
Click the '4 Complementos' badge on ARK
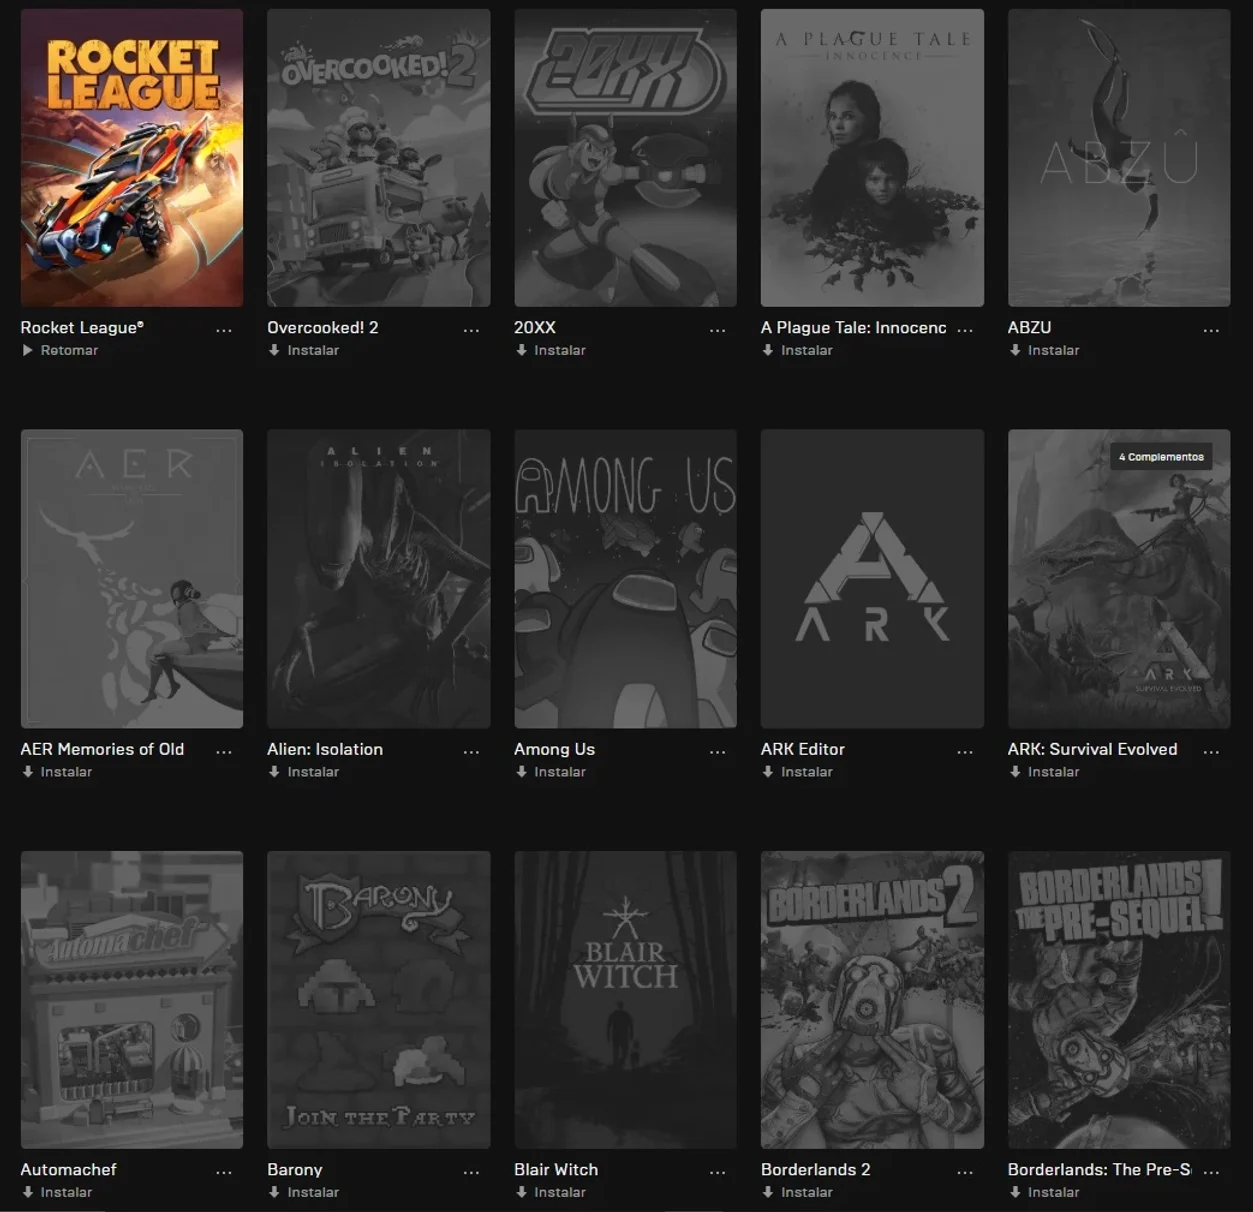pos(1161,457)
